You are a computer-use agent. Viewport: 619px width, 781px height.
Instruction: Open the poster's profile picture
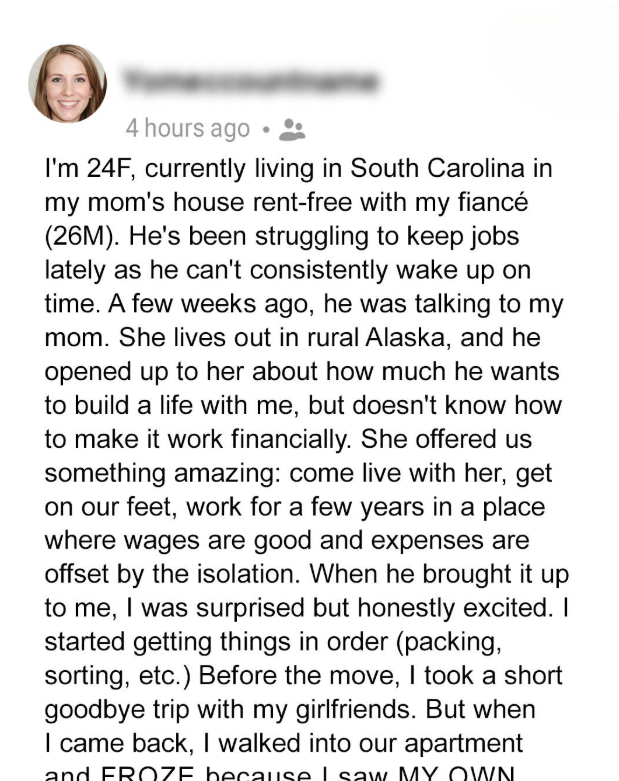(x=68, y=83)
